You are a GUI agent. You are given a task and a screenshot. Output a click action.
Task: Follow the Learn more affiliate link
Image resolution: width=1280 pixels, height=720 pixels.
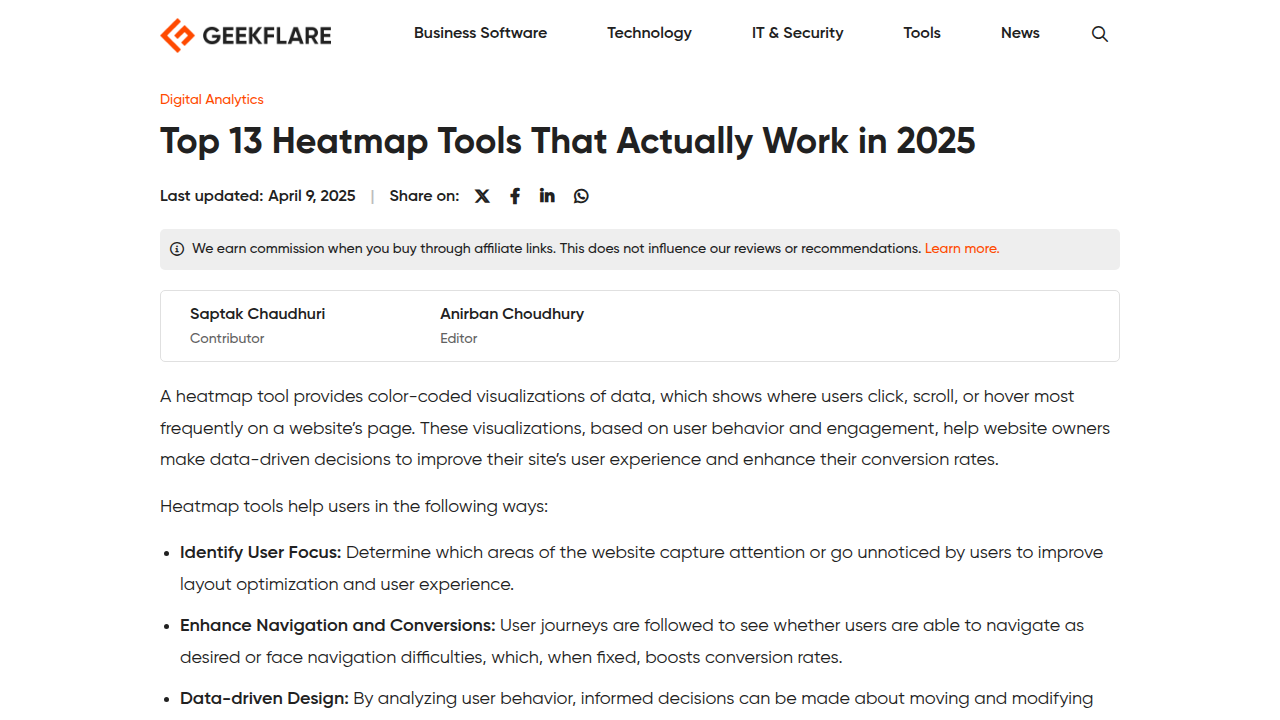(x=962, y=248)
